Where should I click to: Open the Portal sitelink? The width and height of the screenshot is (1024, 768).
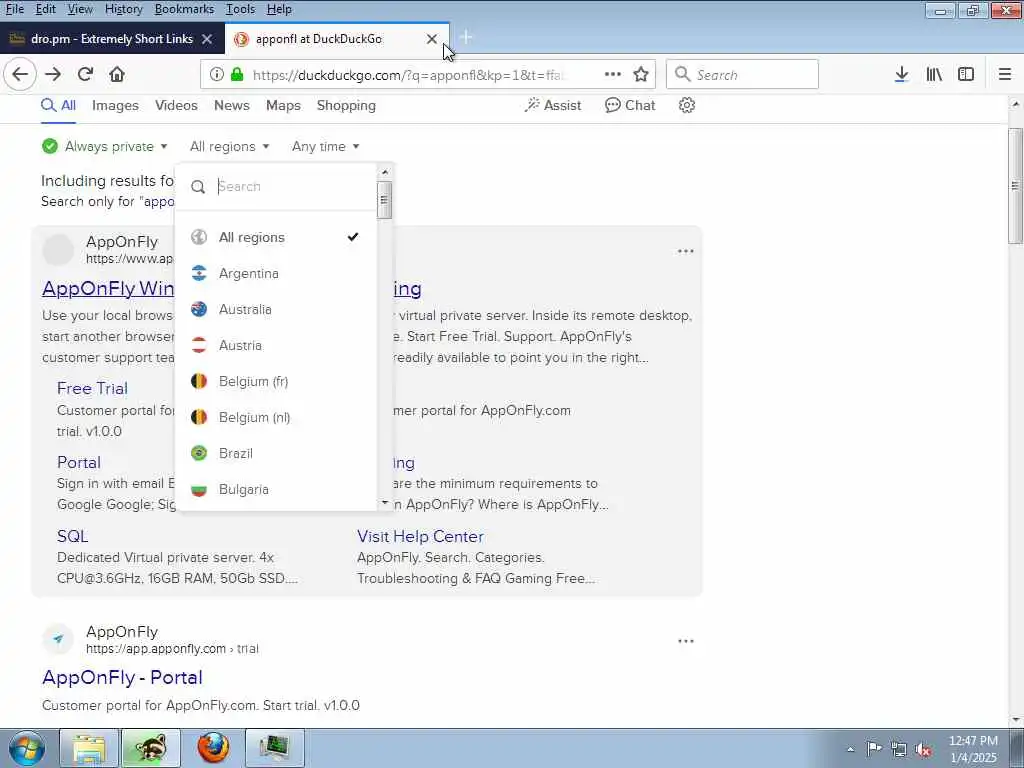(79, 462)
